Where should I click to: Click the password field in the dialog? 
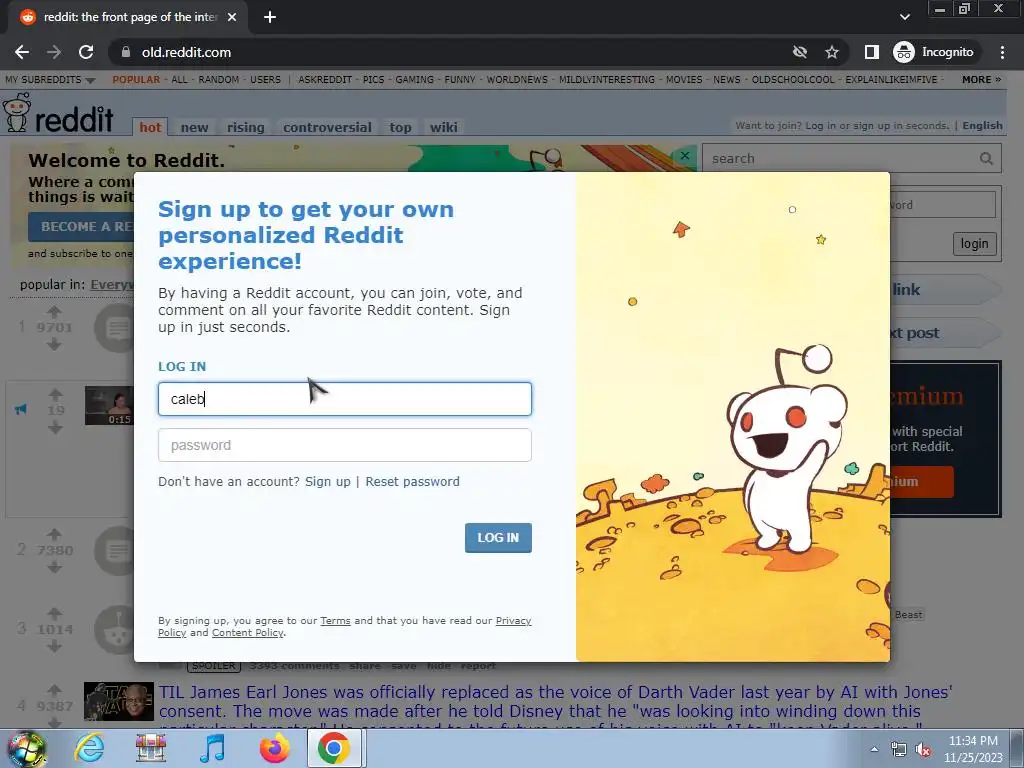(x=345, y=445)
